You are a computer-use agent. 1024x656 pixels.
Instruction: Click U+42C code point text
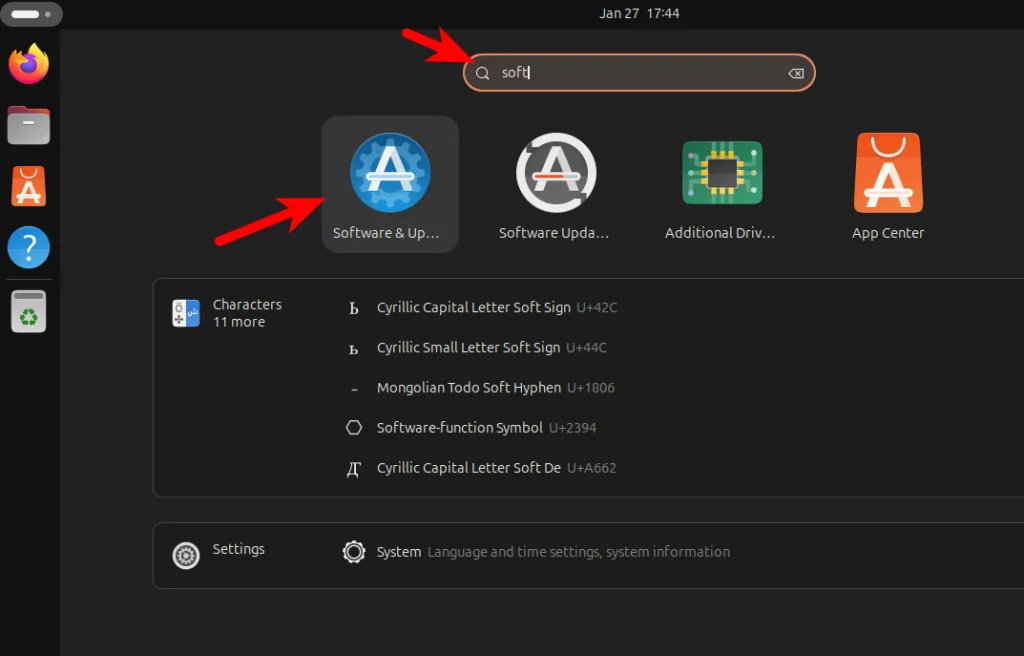(x=597, y=308)
